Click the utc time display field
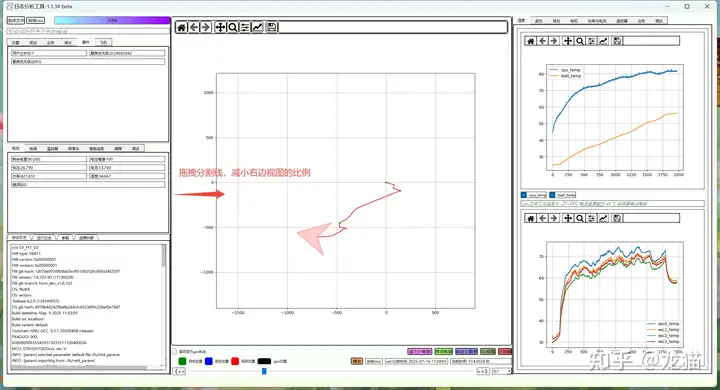The width and height of the screenshot is (720, 390). (x=416, y=362)
